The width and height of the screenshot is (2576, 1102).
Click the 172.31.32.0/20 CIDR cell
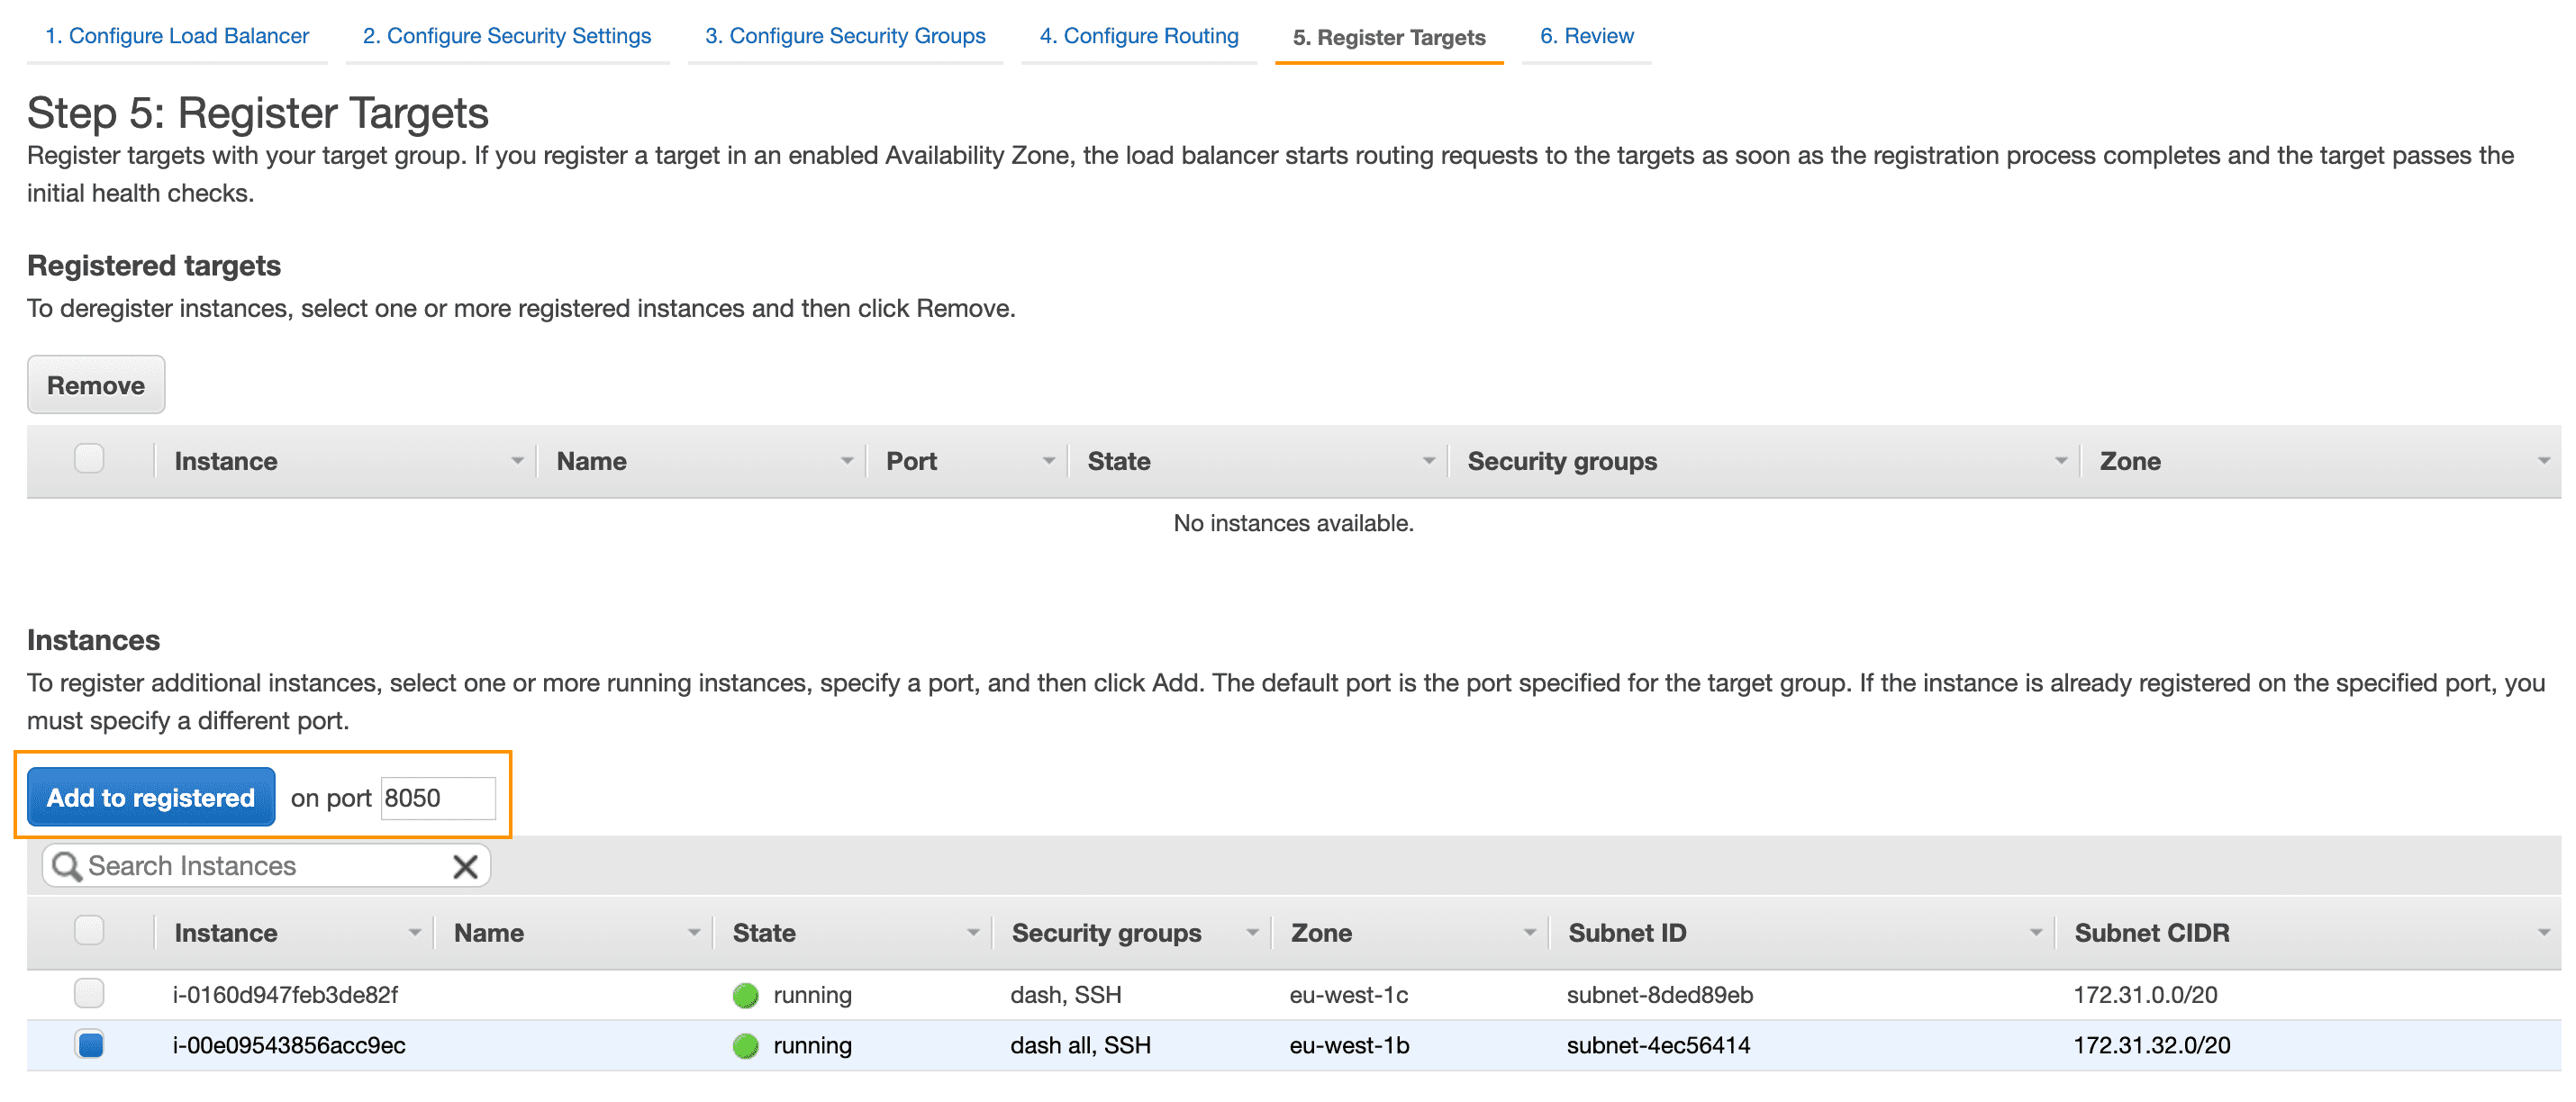coord(2151,1046)
